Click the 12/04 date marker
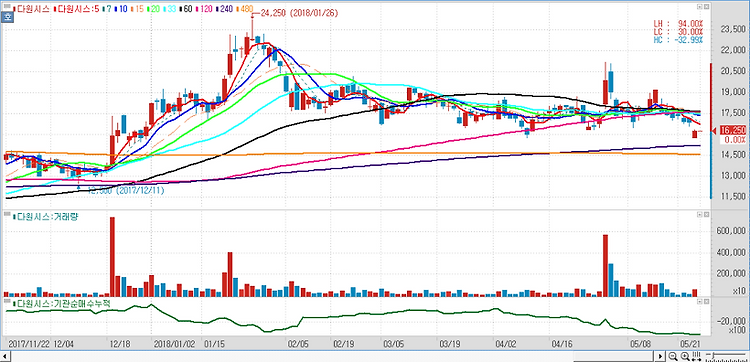750x362 pixels. (x=63, y=344)
